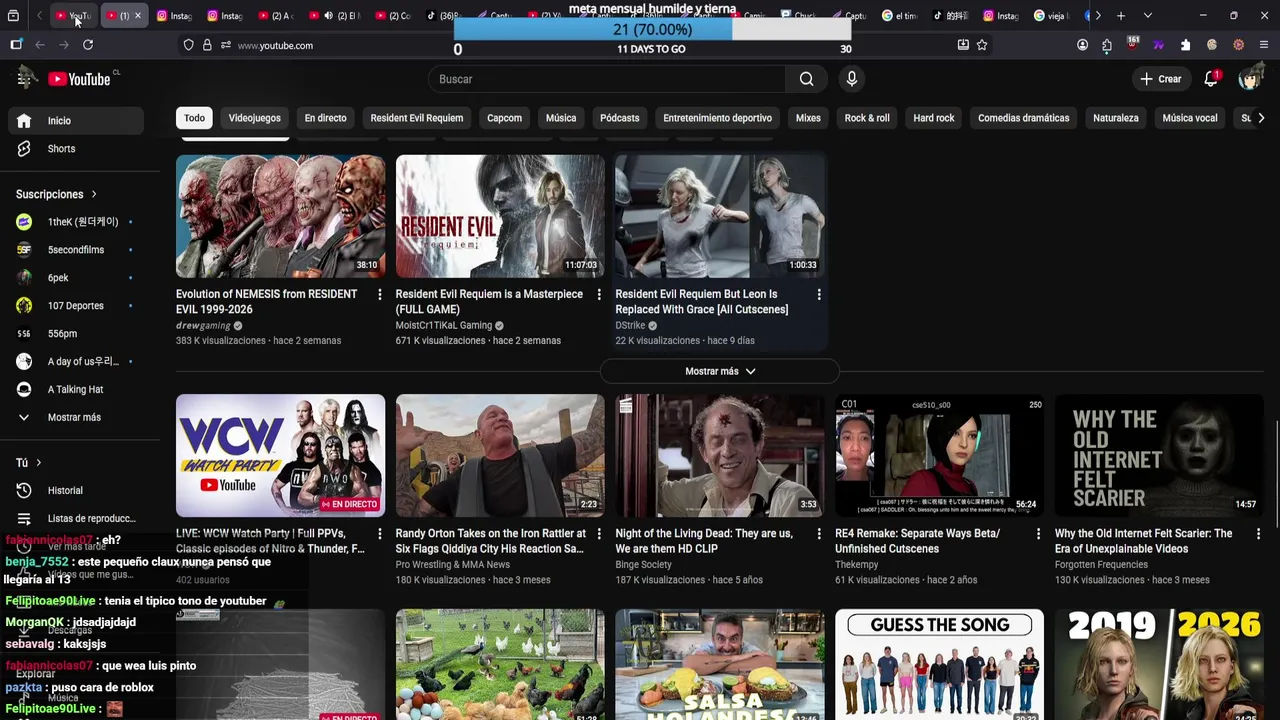Filter by Naturaleza chip

click(1115, 118)
